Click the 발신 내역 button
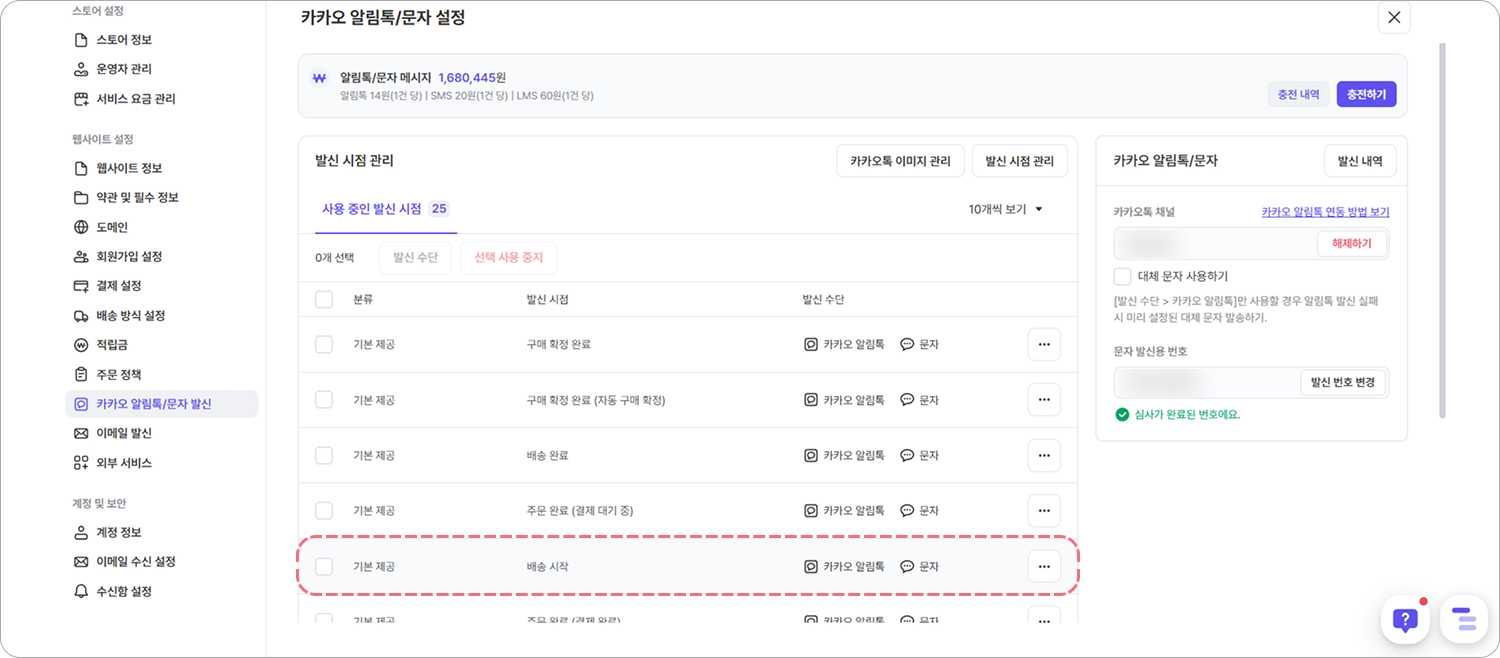This screenshot has width=1500, height=658. coord(1360,161)
